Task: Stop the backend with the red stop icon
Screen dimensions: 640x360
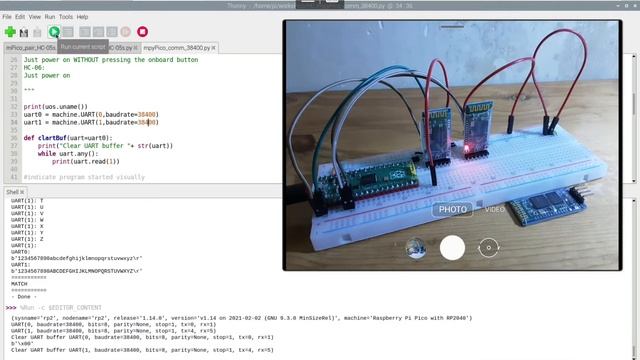Action: pos(142,31)
